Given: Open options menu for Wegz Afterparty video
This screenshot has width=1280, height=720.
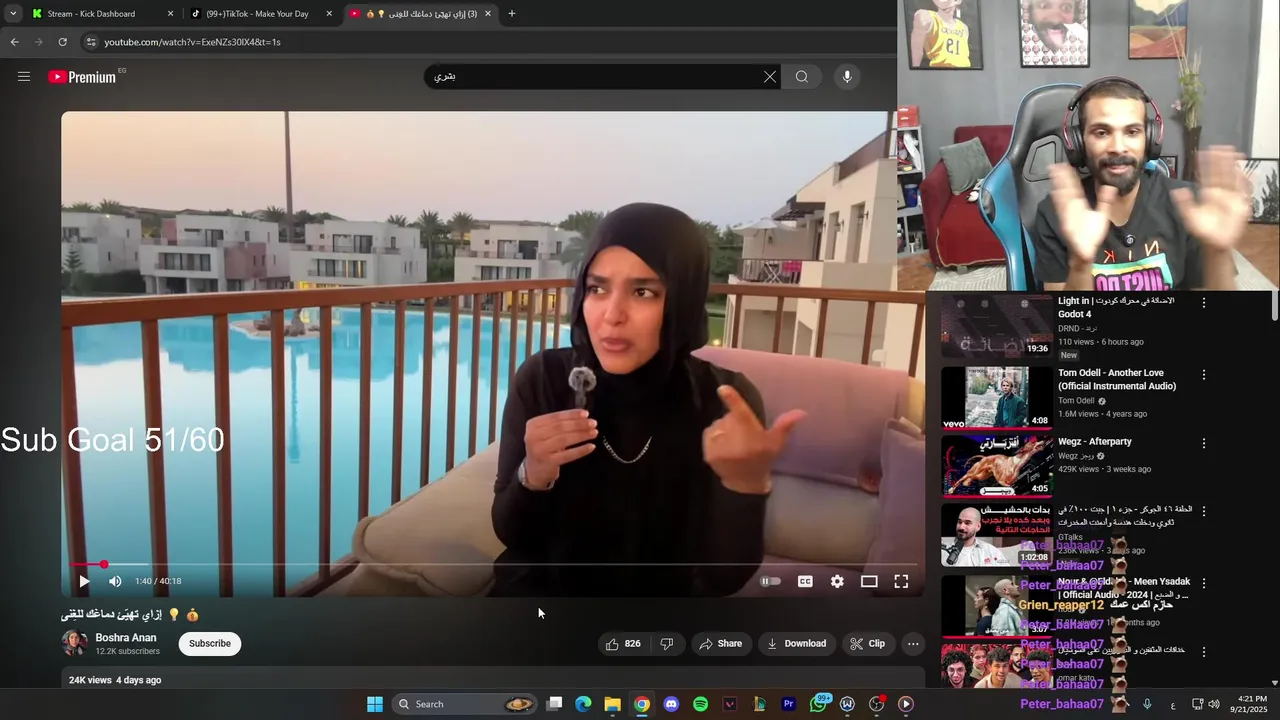Looking at the screenshot, I should tap(1204, 443).
